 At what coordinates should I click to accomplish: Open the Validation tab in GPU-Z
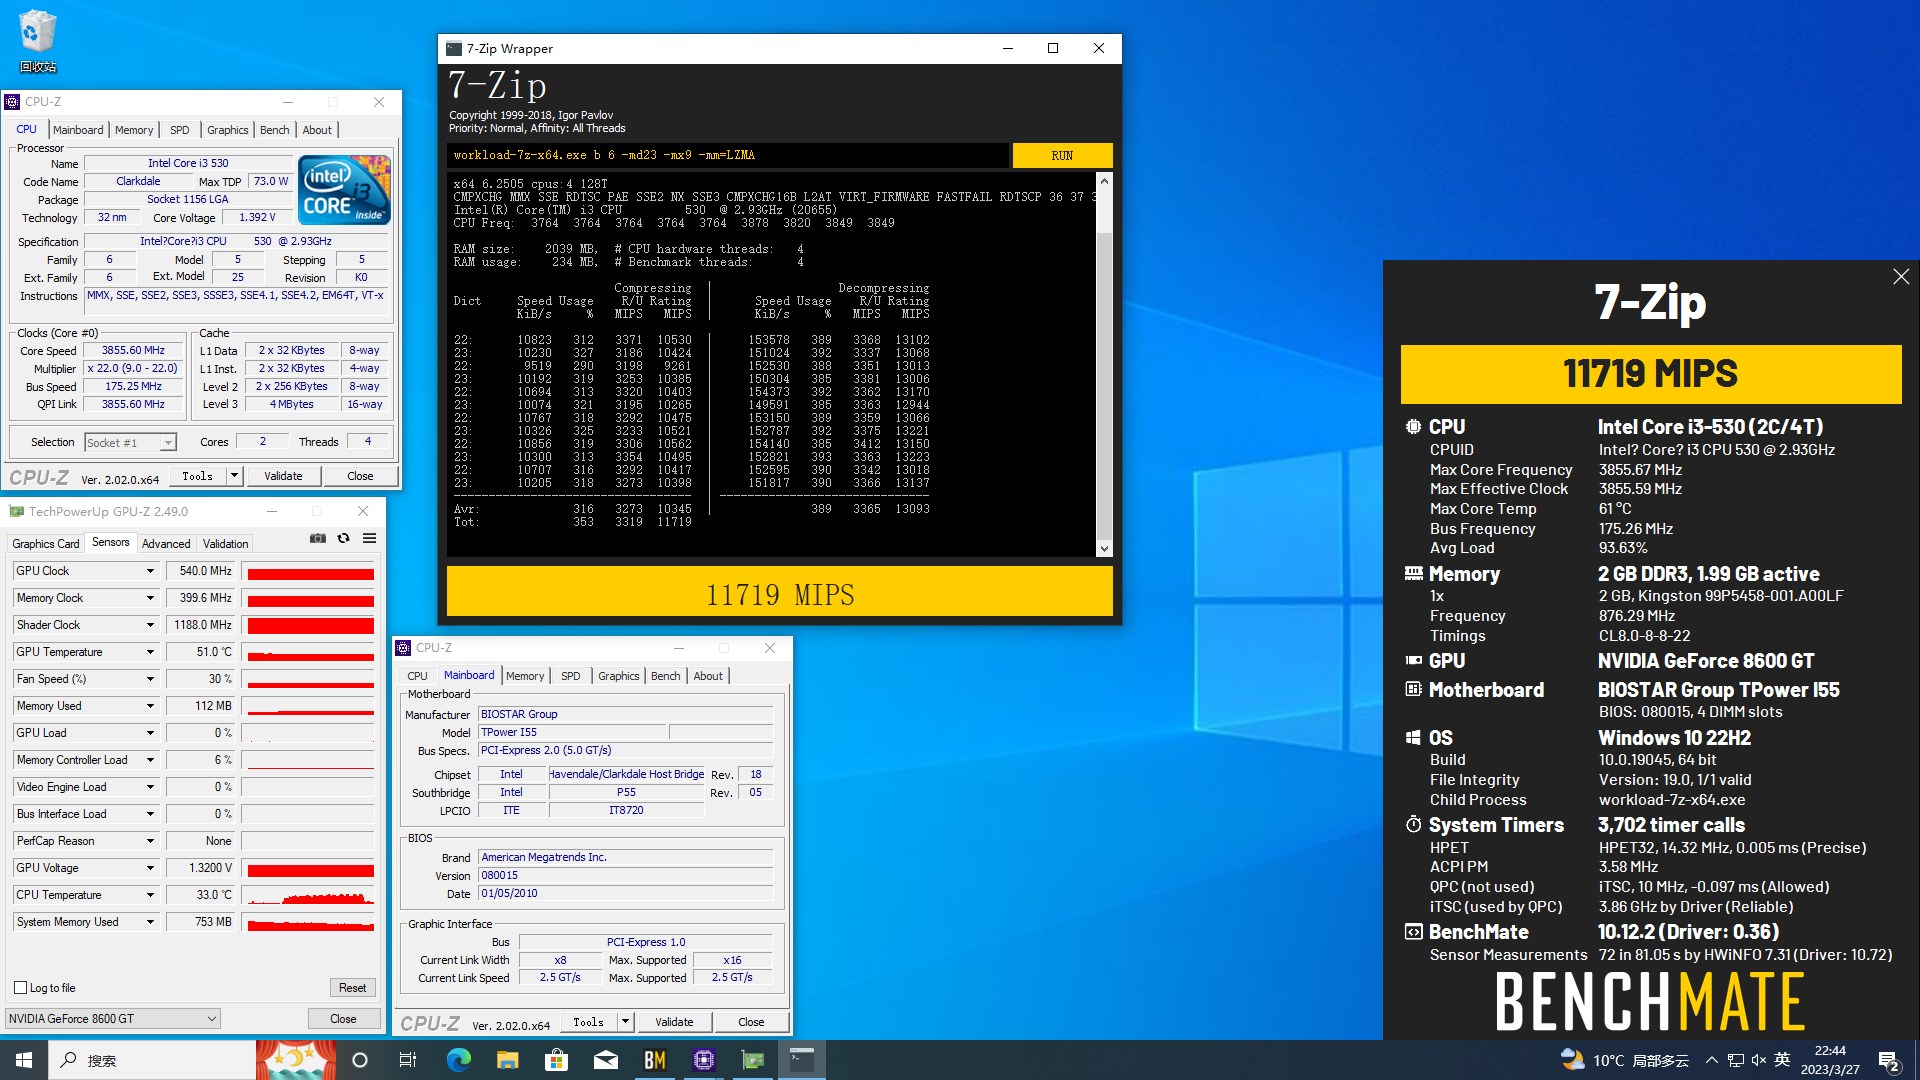coord(225,544)
